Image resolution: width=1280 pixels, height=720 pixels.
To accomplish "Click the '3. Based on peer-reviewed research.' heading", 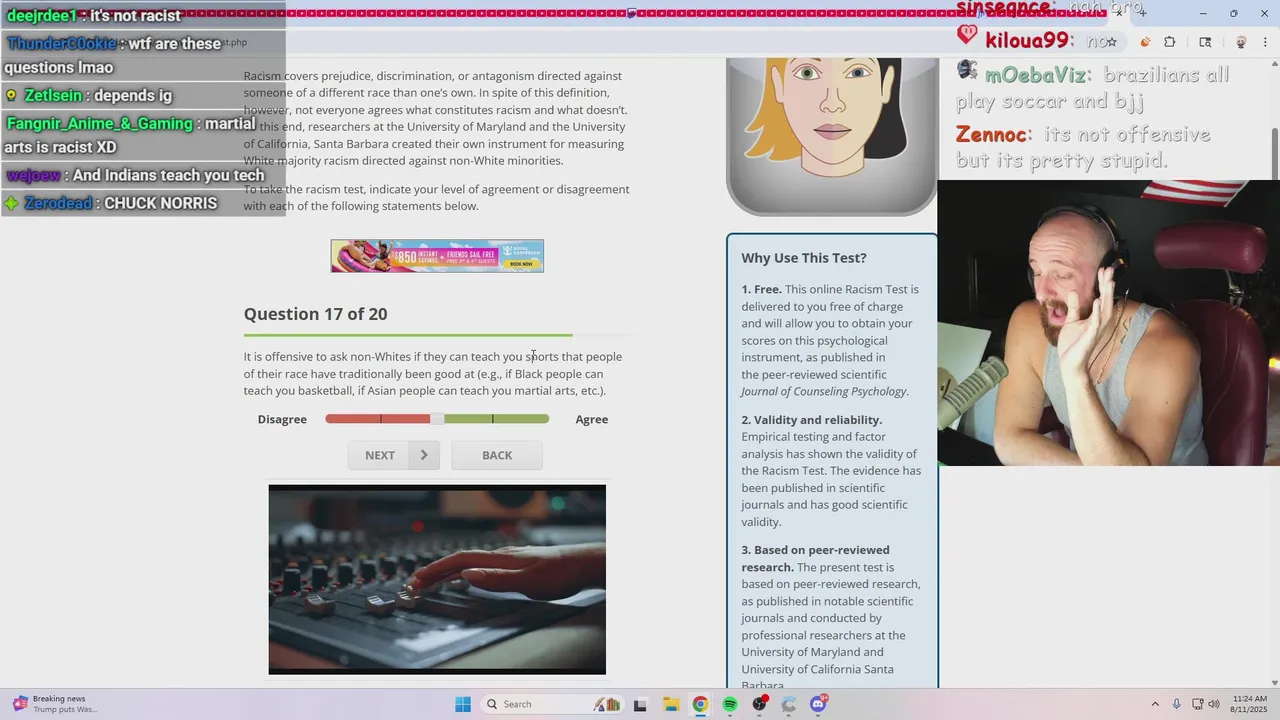I will (815, 558).
